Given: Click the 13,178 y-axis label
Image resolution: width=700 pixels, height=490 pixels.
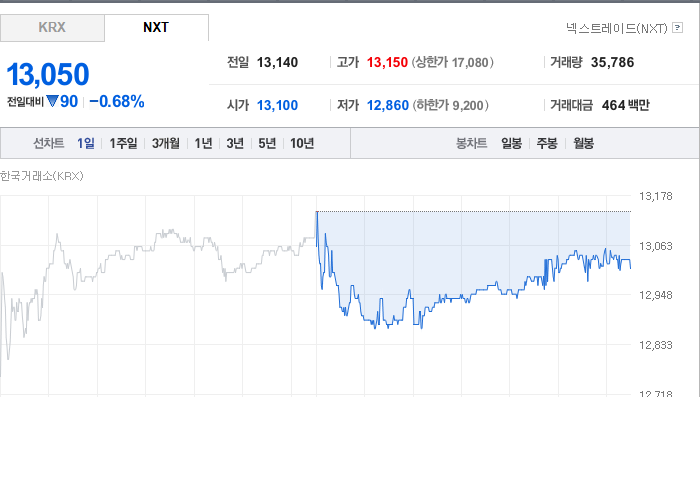Looking at the screenshot, I should click(655, 196).
